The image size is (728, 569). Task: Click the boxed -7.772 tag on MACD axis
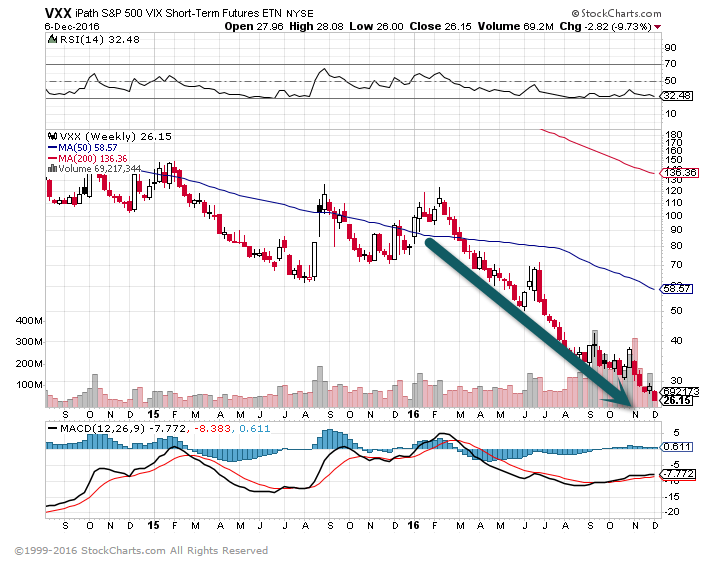(678, 474)
